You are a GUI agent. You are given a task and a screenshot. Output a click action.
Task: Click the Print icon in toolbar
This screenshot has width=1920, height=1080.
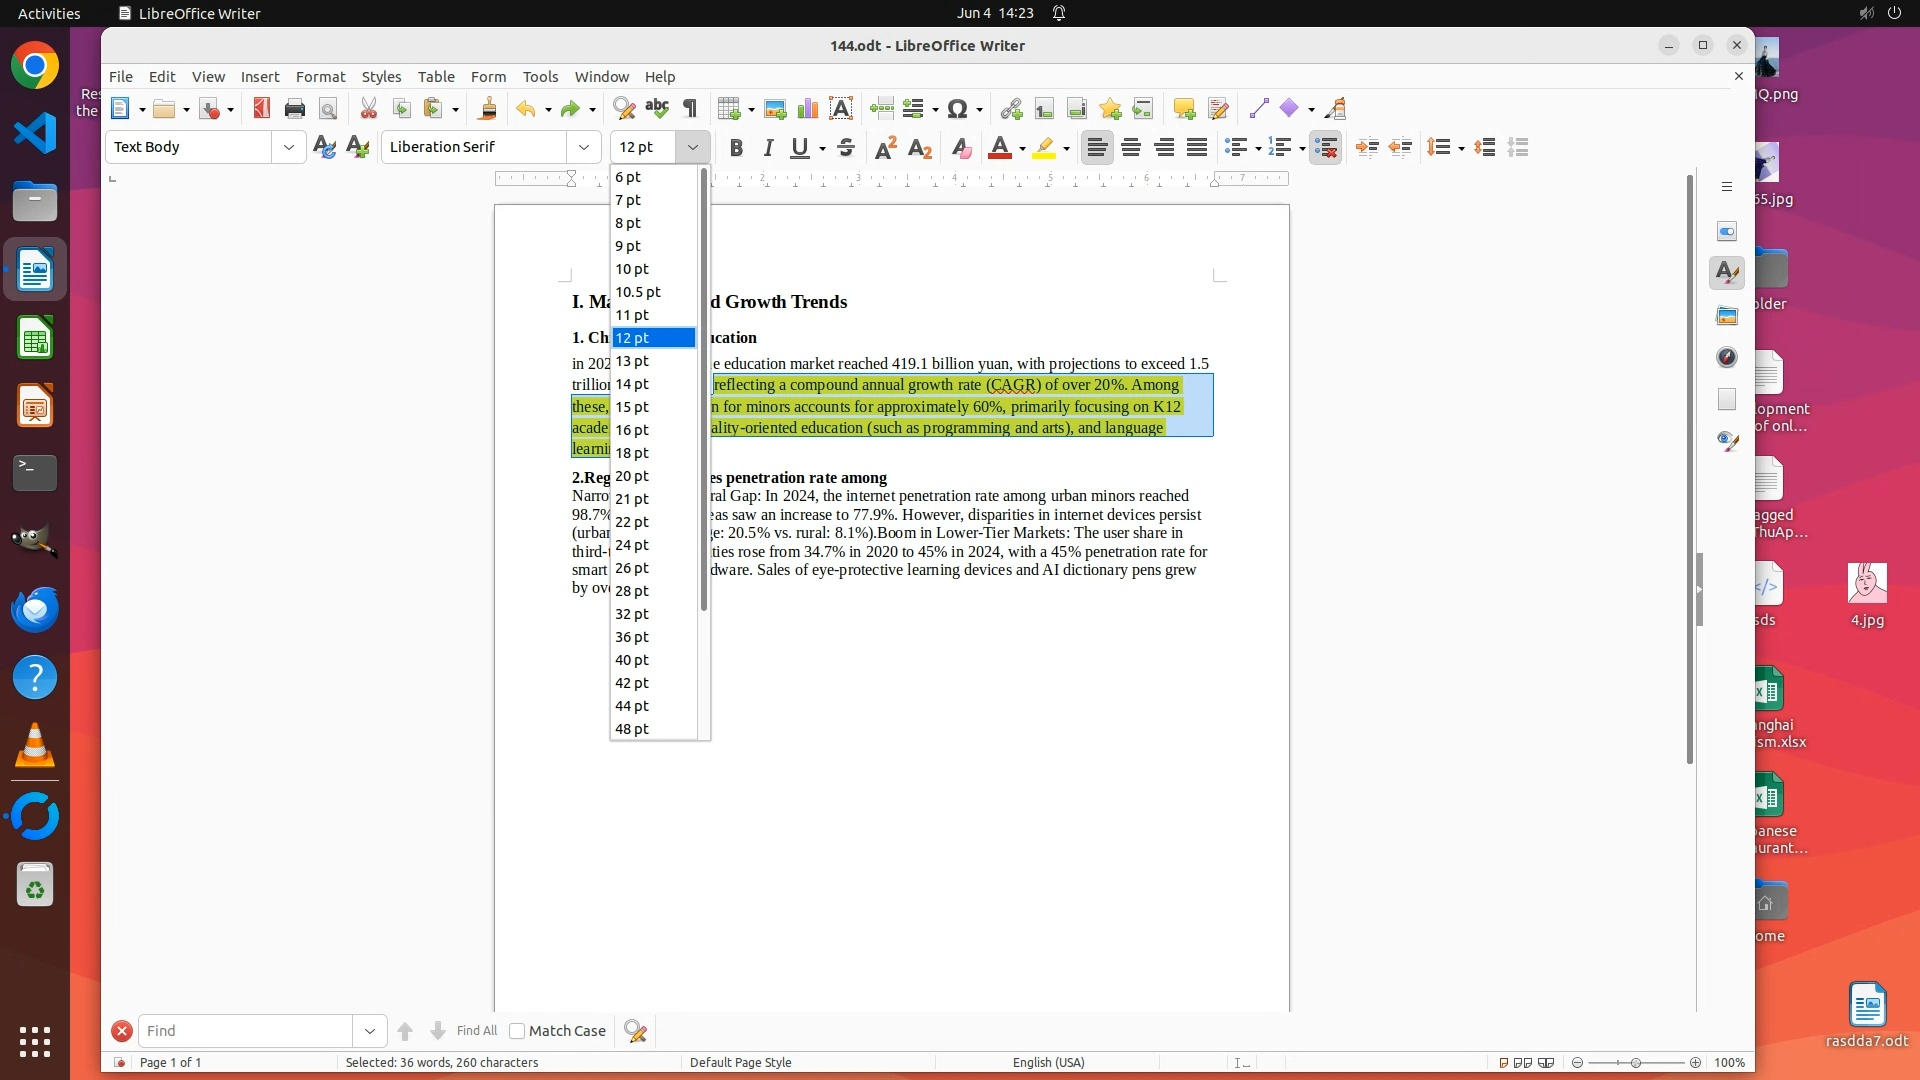(x=294, y=109)
